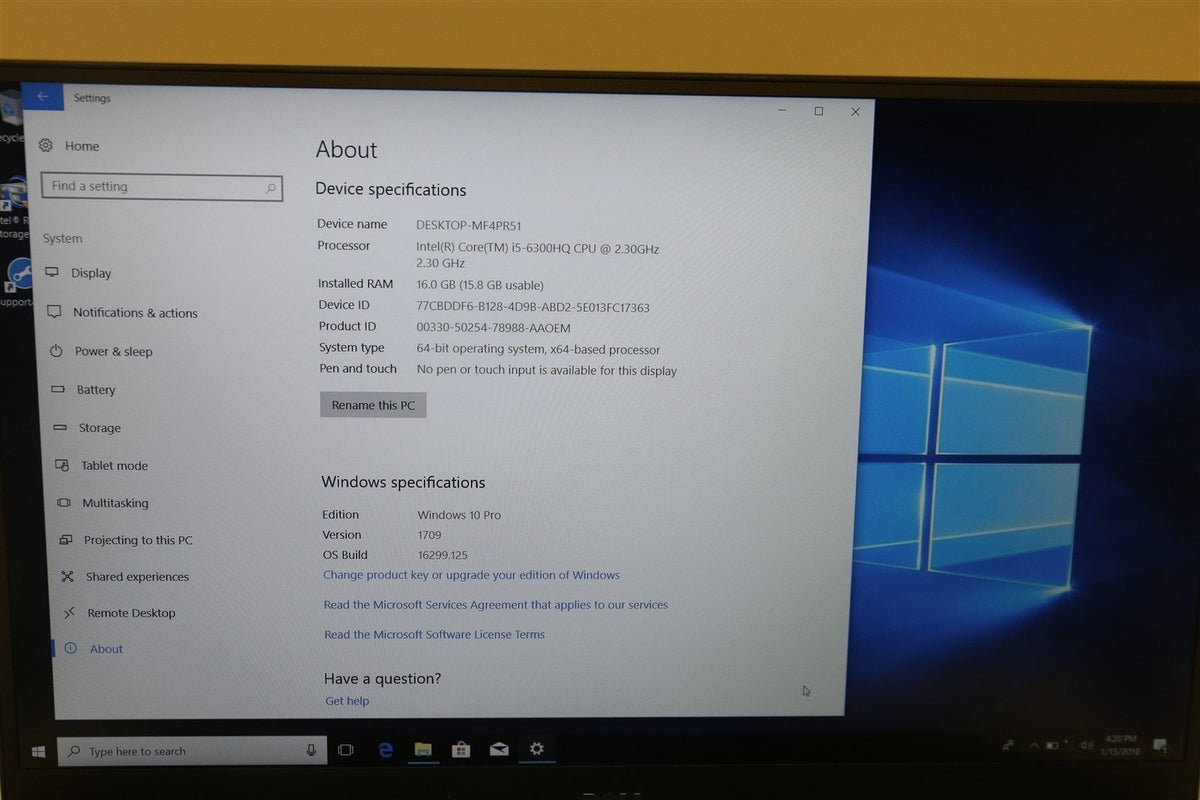
Task: Click the back arrow in Settings
Action: point(41,96)
